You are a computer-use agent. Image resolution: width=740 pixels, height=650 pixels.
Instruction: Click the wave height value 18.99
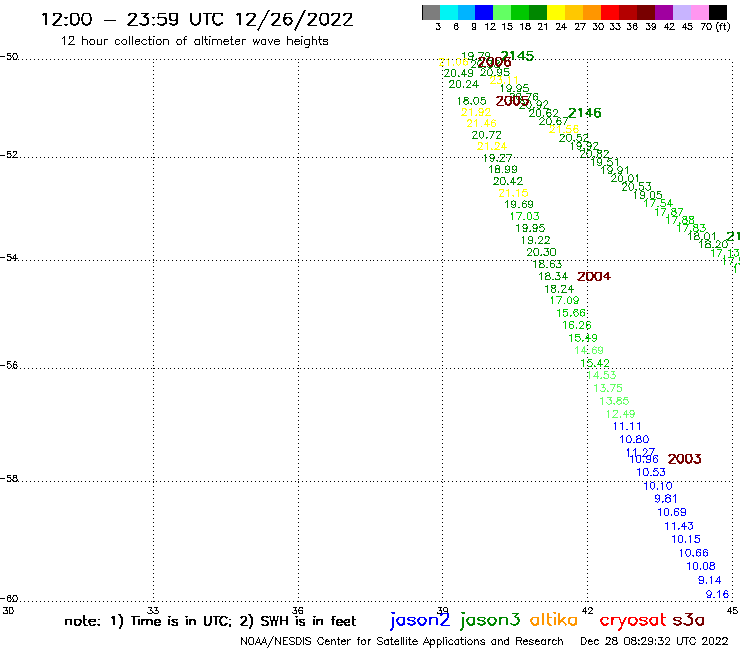pos(503,169)
